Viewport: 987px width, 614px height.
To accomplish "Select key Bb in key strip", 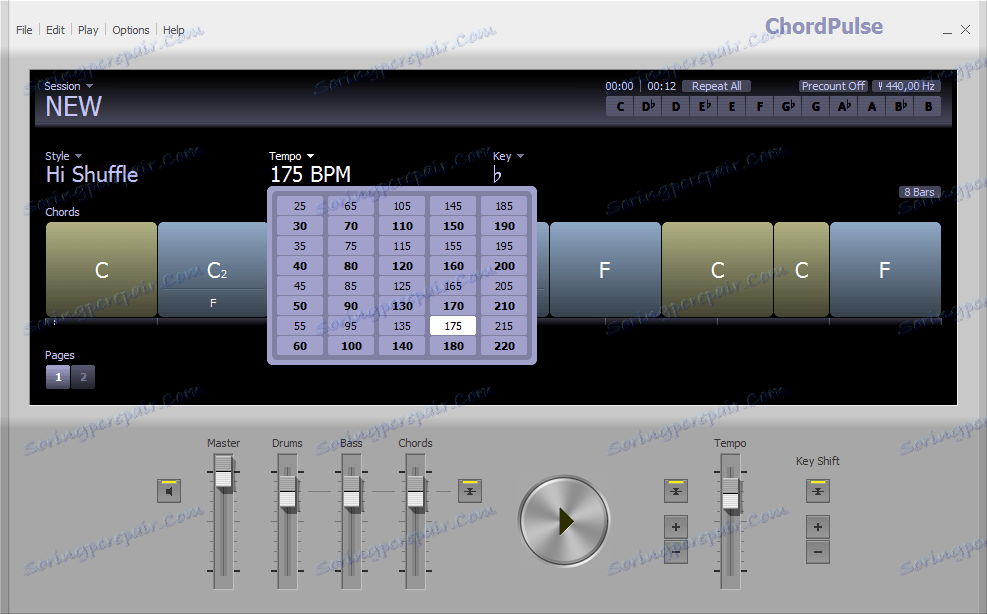I will [900, 106].
